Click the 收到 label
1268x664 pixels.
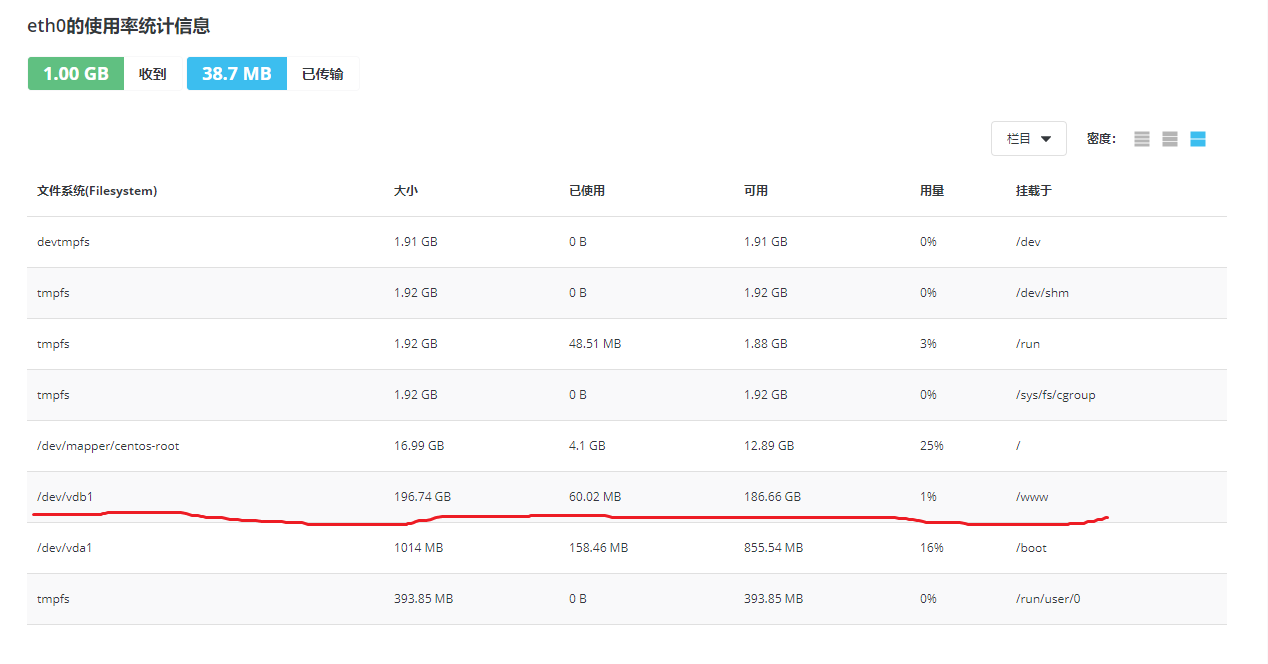click(152, 74)
